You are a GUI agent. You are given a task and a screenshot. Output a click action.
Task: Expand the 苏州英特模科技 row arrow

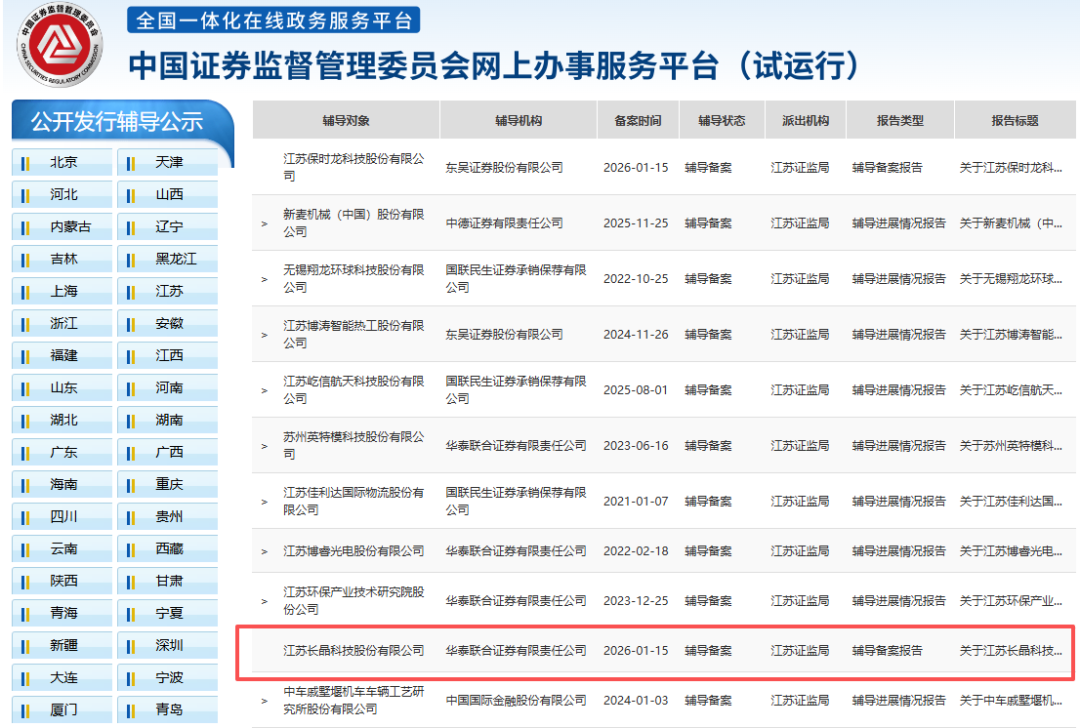tap(264, 446)
